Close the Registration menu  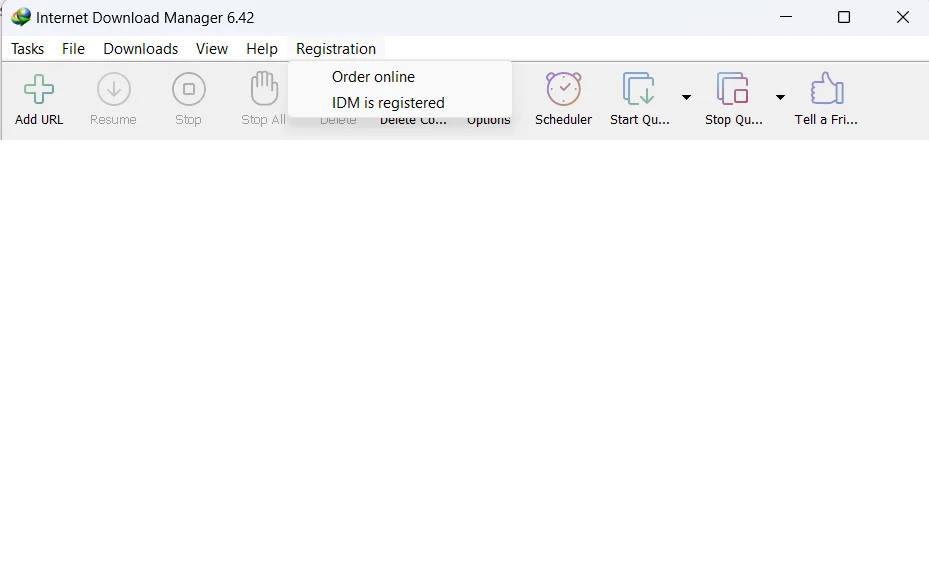tap(336, 49)
